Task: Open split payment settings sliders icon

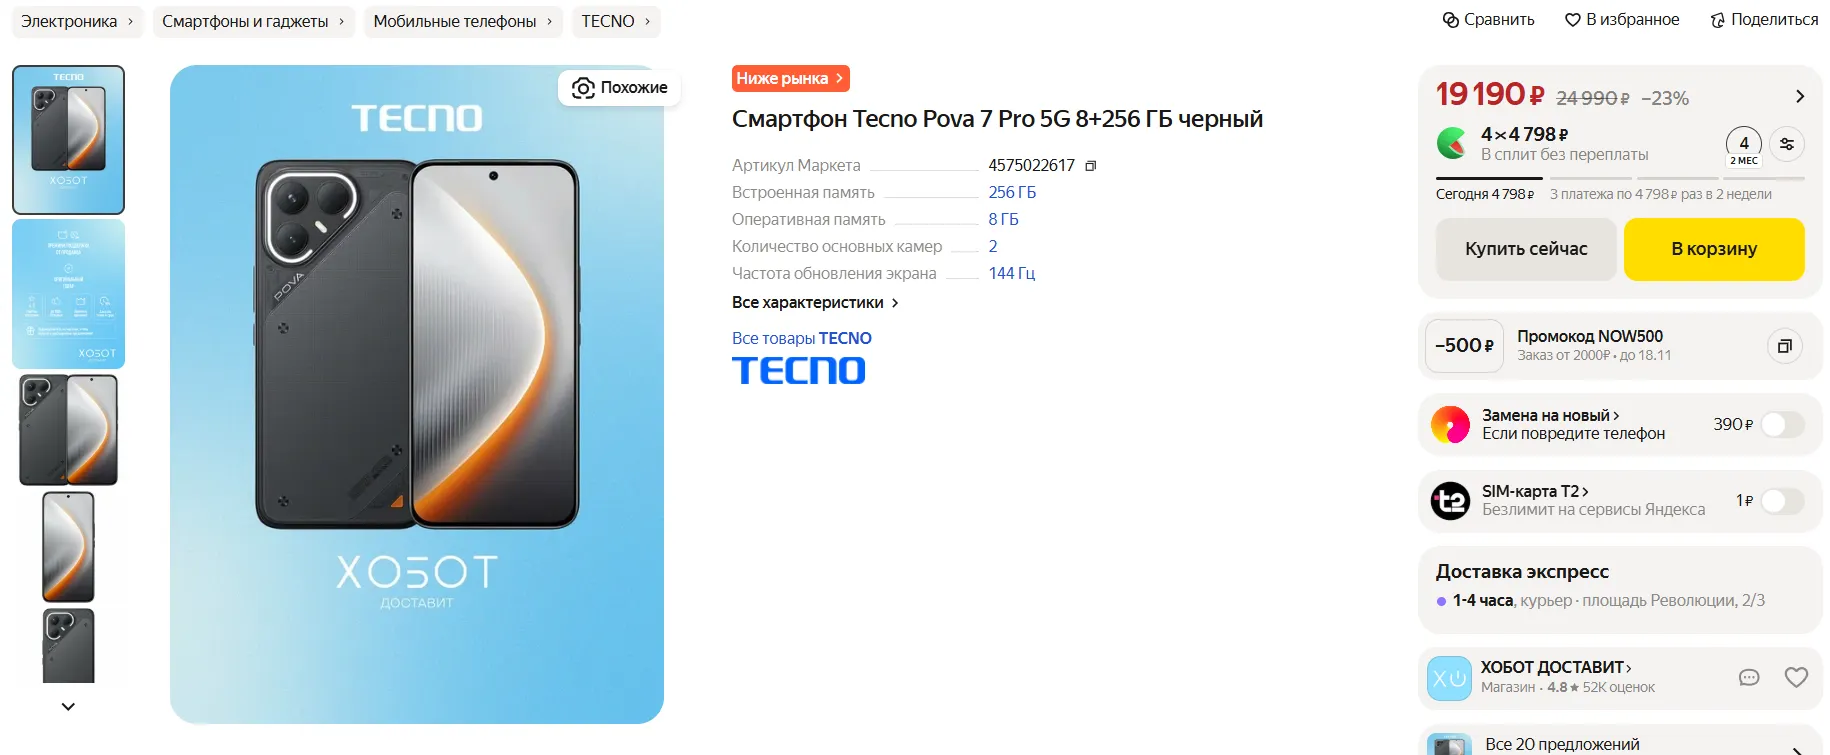Action: 1787,144
